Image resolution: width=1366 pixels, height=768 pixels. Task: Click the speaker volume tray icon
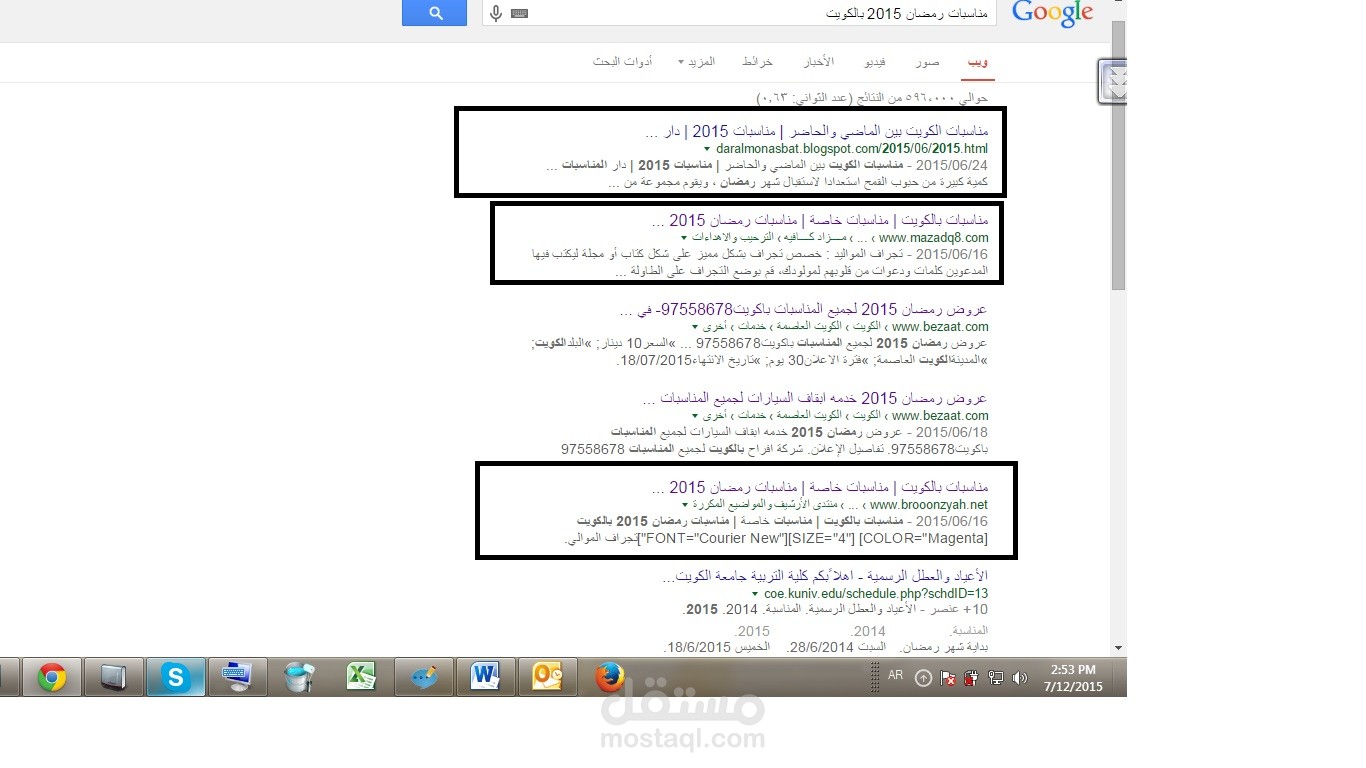[1019, 678]
